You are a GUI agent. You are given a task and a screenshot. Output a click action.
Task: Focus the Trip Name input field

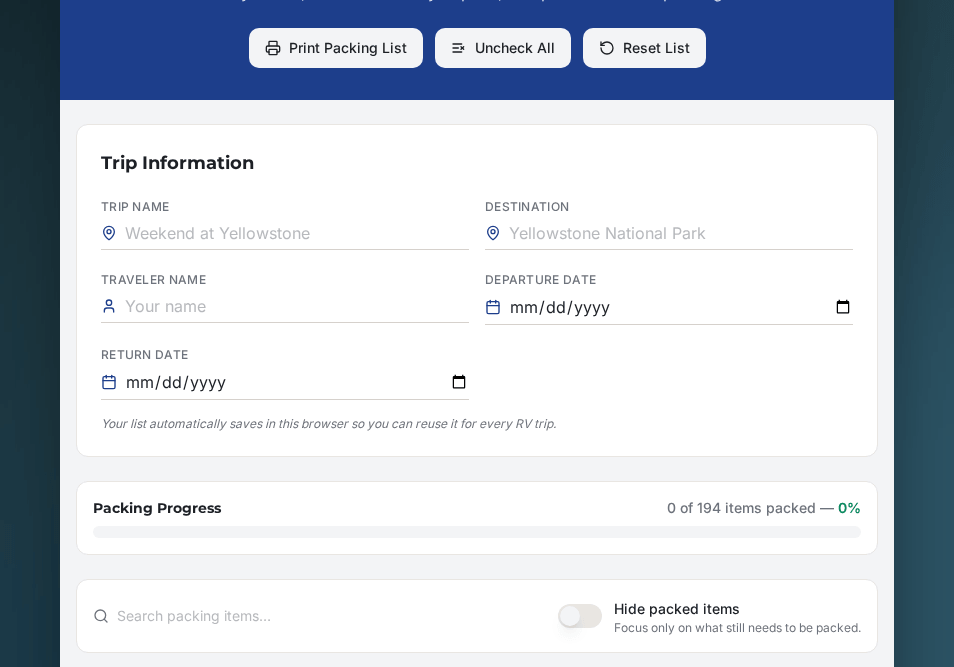[x=295, y=233]
